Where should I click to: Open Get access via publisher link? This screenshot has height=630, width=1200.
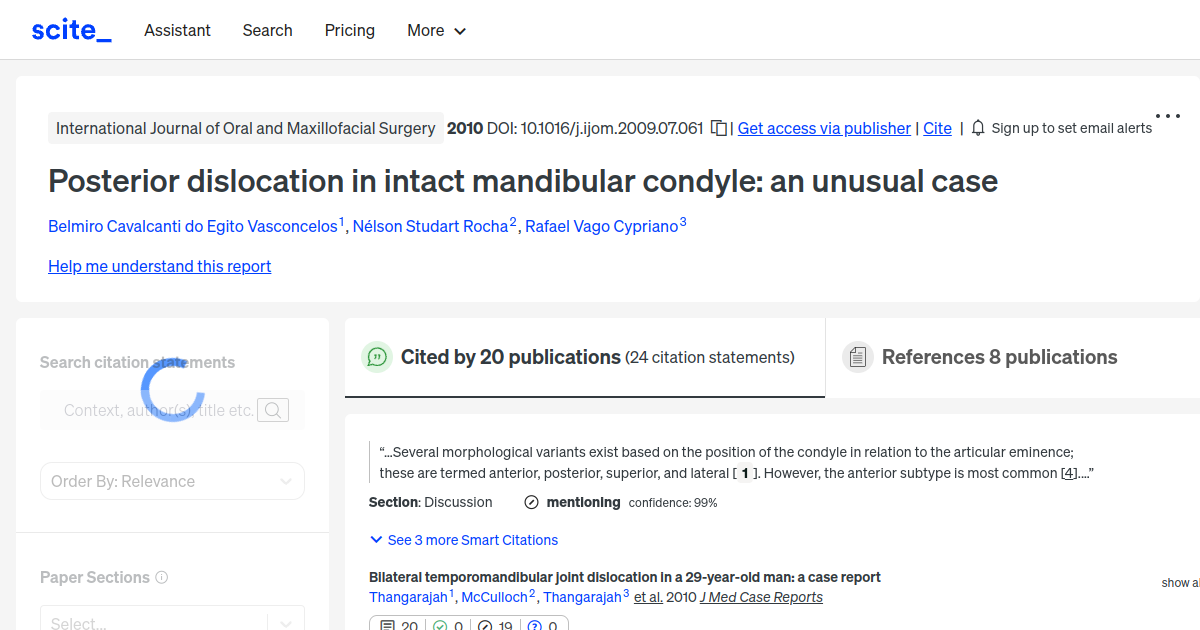(x=823, y=128)
